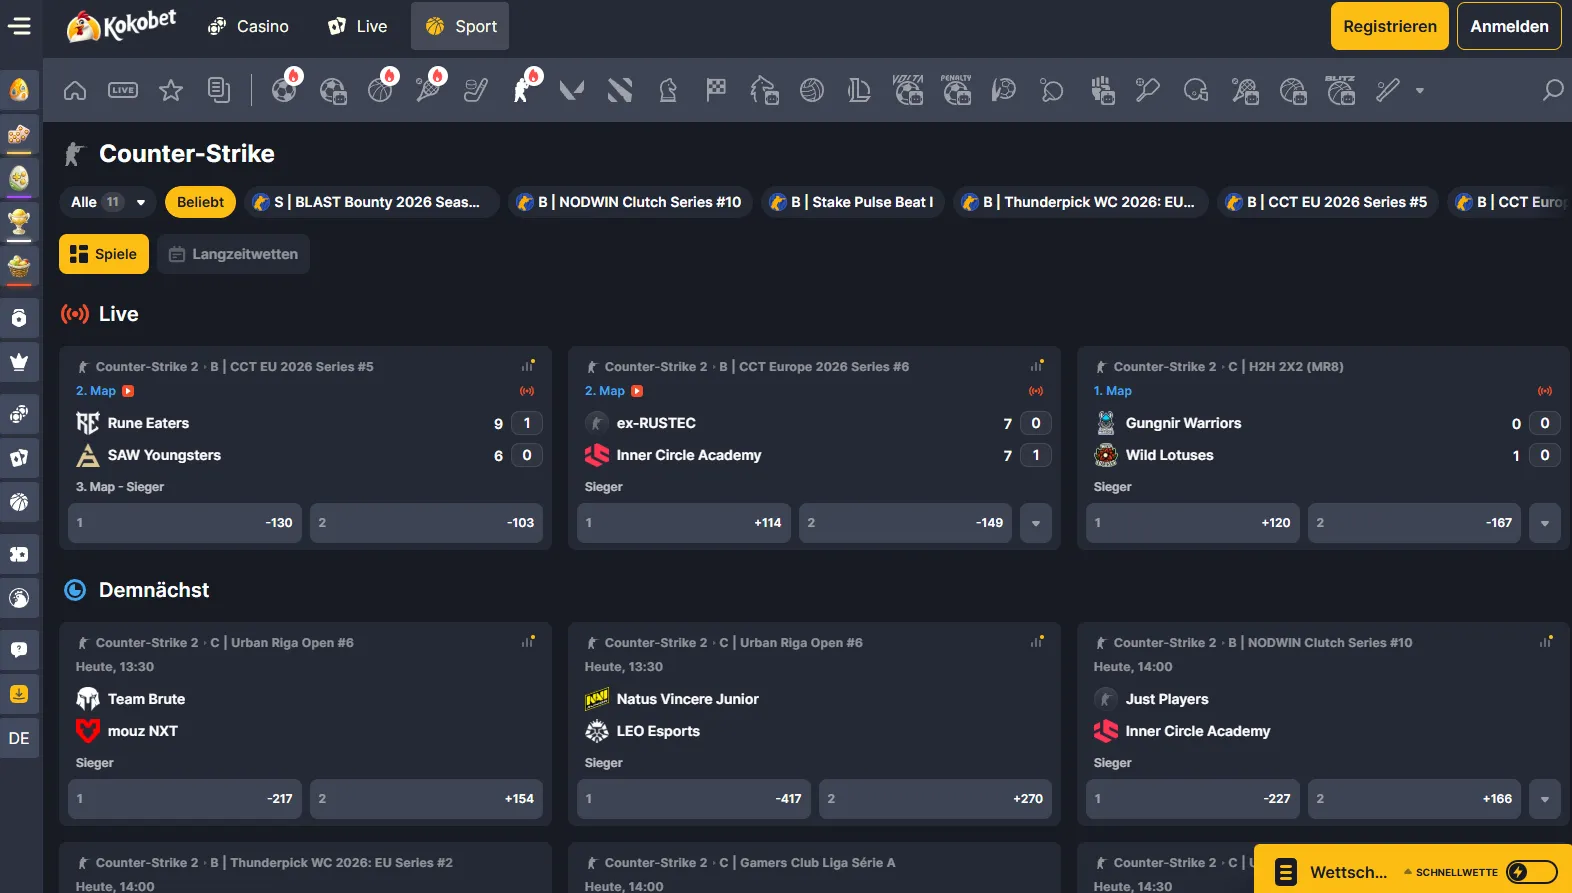1572x893 pixels.
Task: Toggle the Schnellwette quick bet switch
Action: point(1532,872)
